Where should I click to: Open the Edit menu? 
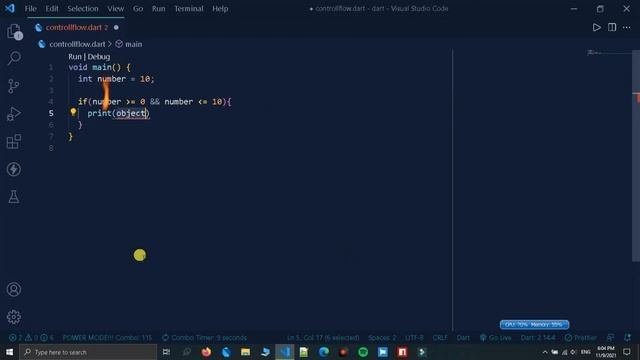tap(52, 9)
